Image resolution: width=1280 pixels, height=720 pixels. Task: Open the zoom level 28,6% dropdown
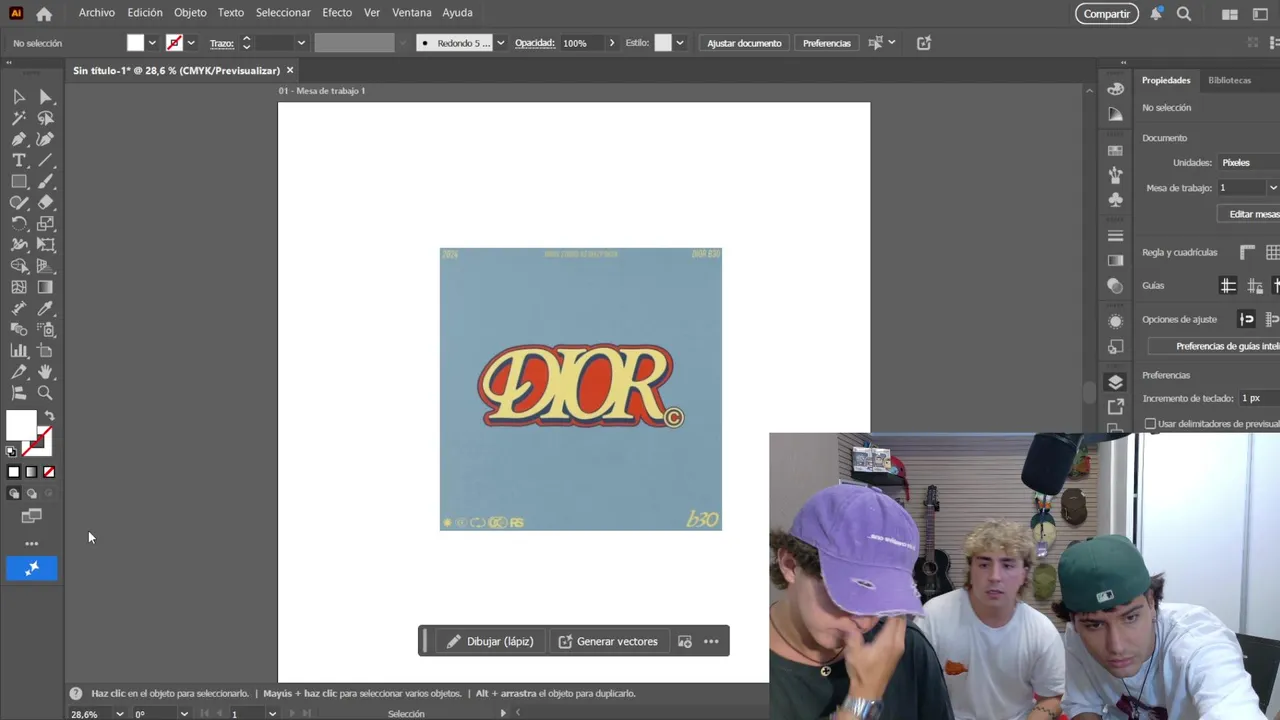click(x=119, y=714)
